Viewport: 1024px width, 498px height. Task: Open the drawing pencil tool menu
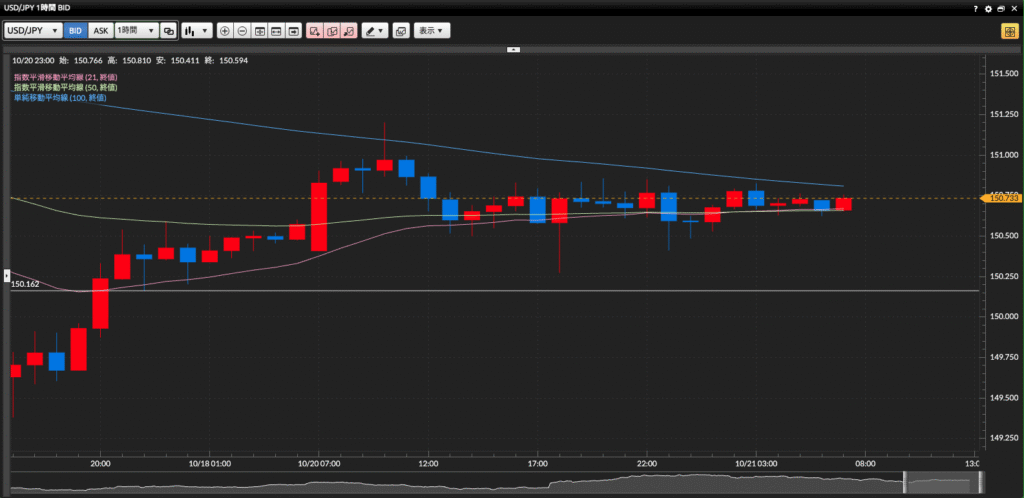tap(374, 31)
